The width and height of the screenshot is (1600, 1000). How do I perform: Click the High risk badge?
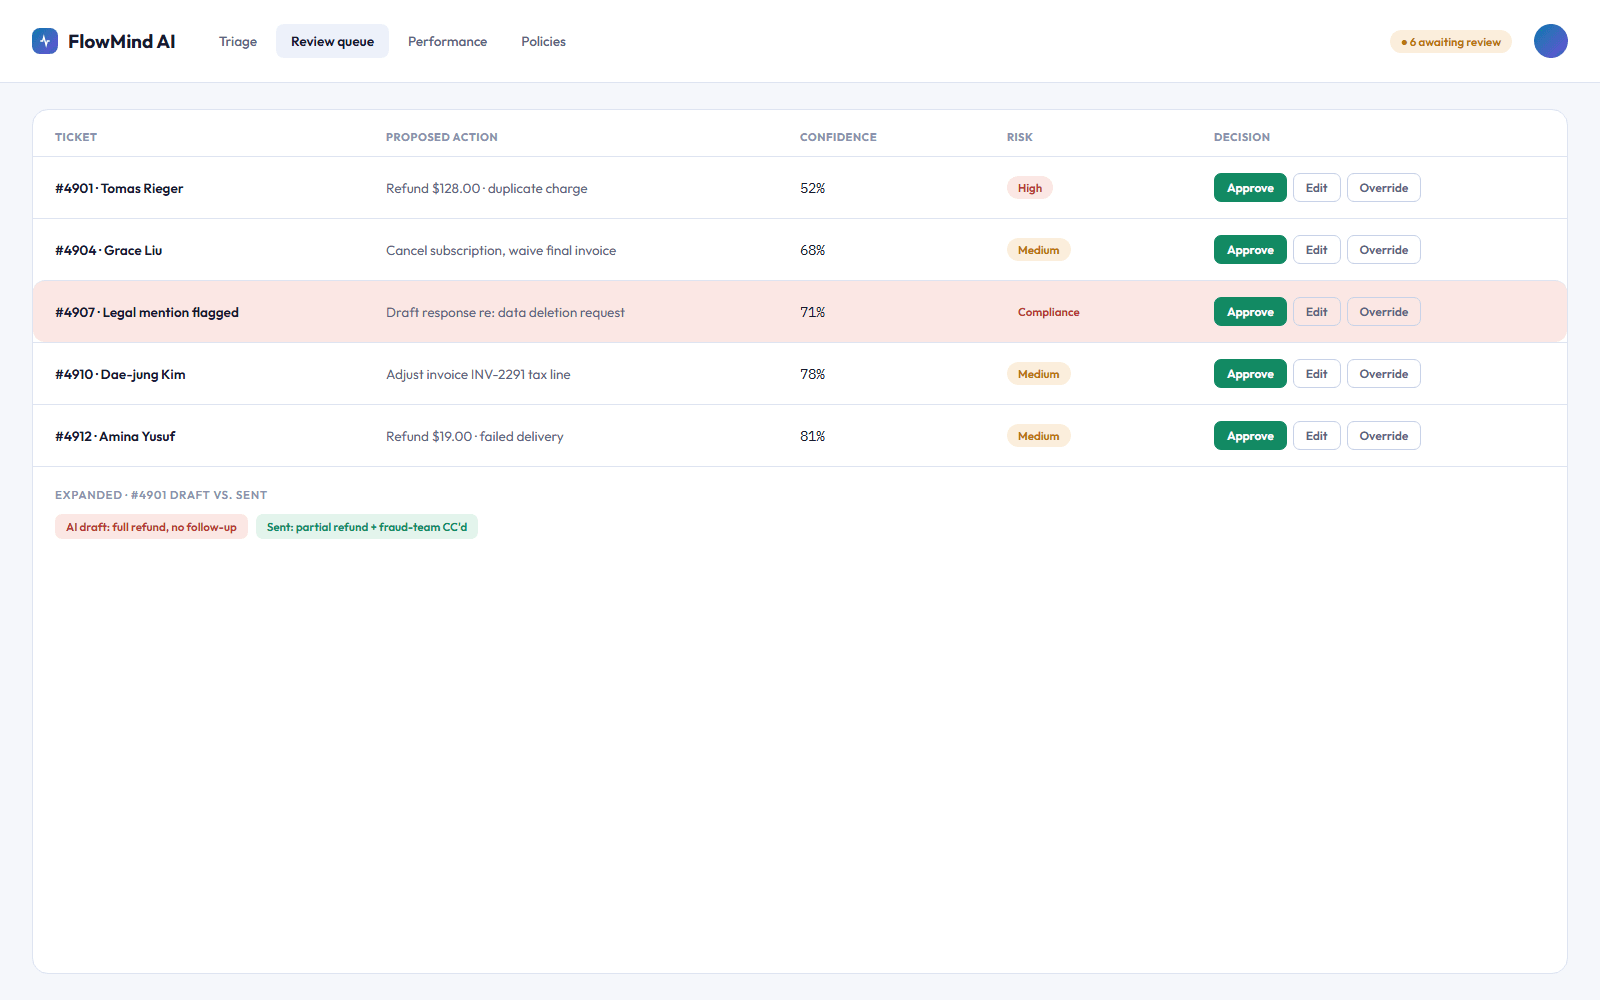(1029, 188)
